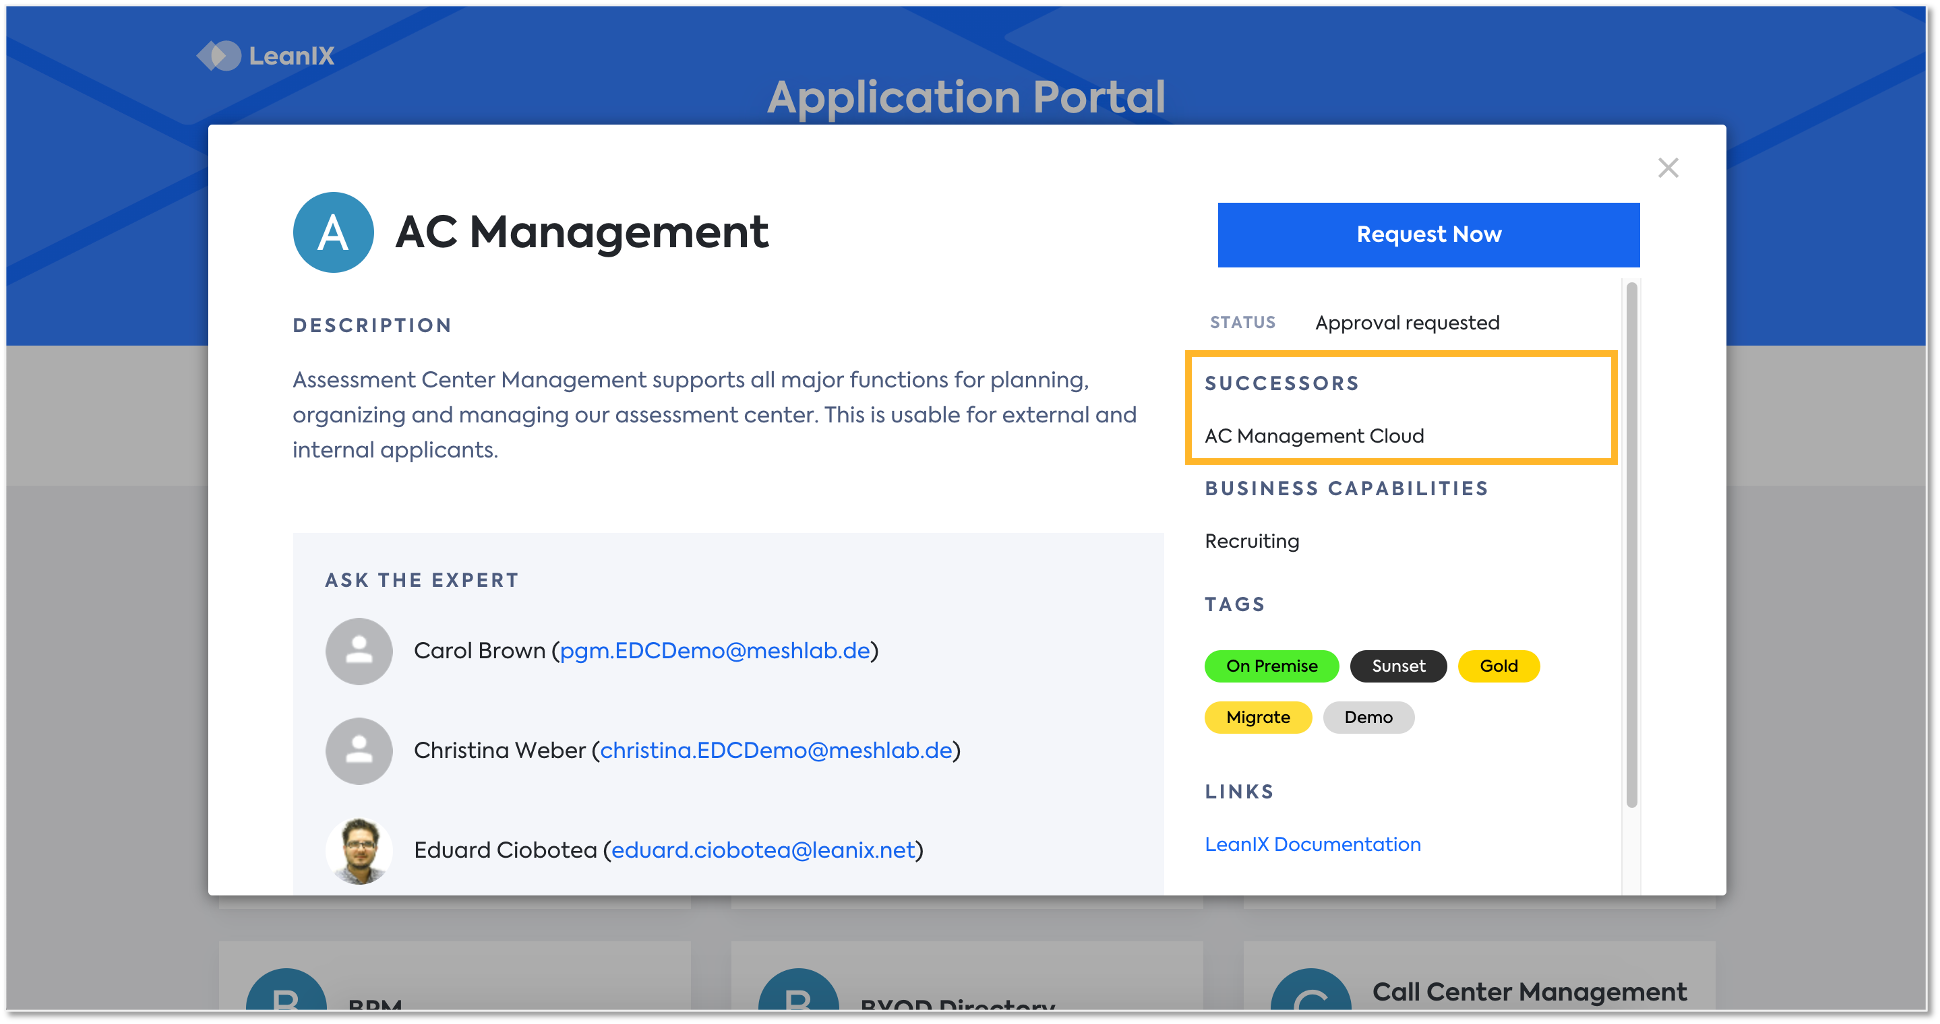Image resolution: width=1940 pixels, height=1024 pixels.
Task: Open the LeanIX Documentation link
Action: coord(1312,845)
